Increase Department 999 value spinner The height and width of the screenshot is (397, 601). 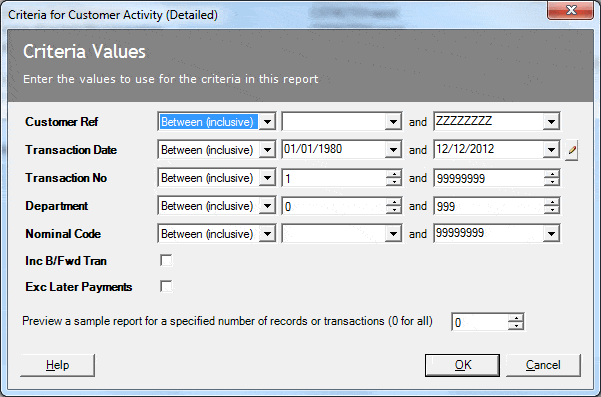coord(552,202)
